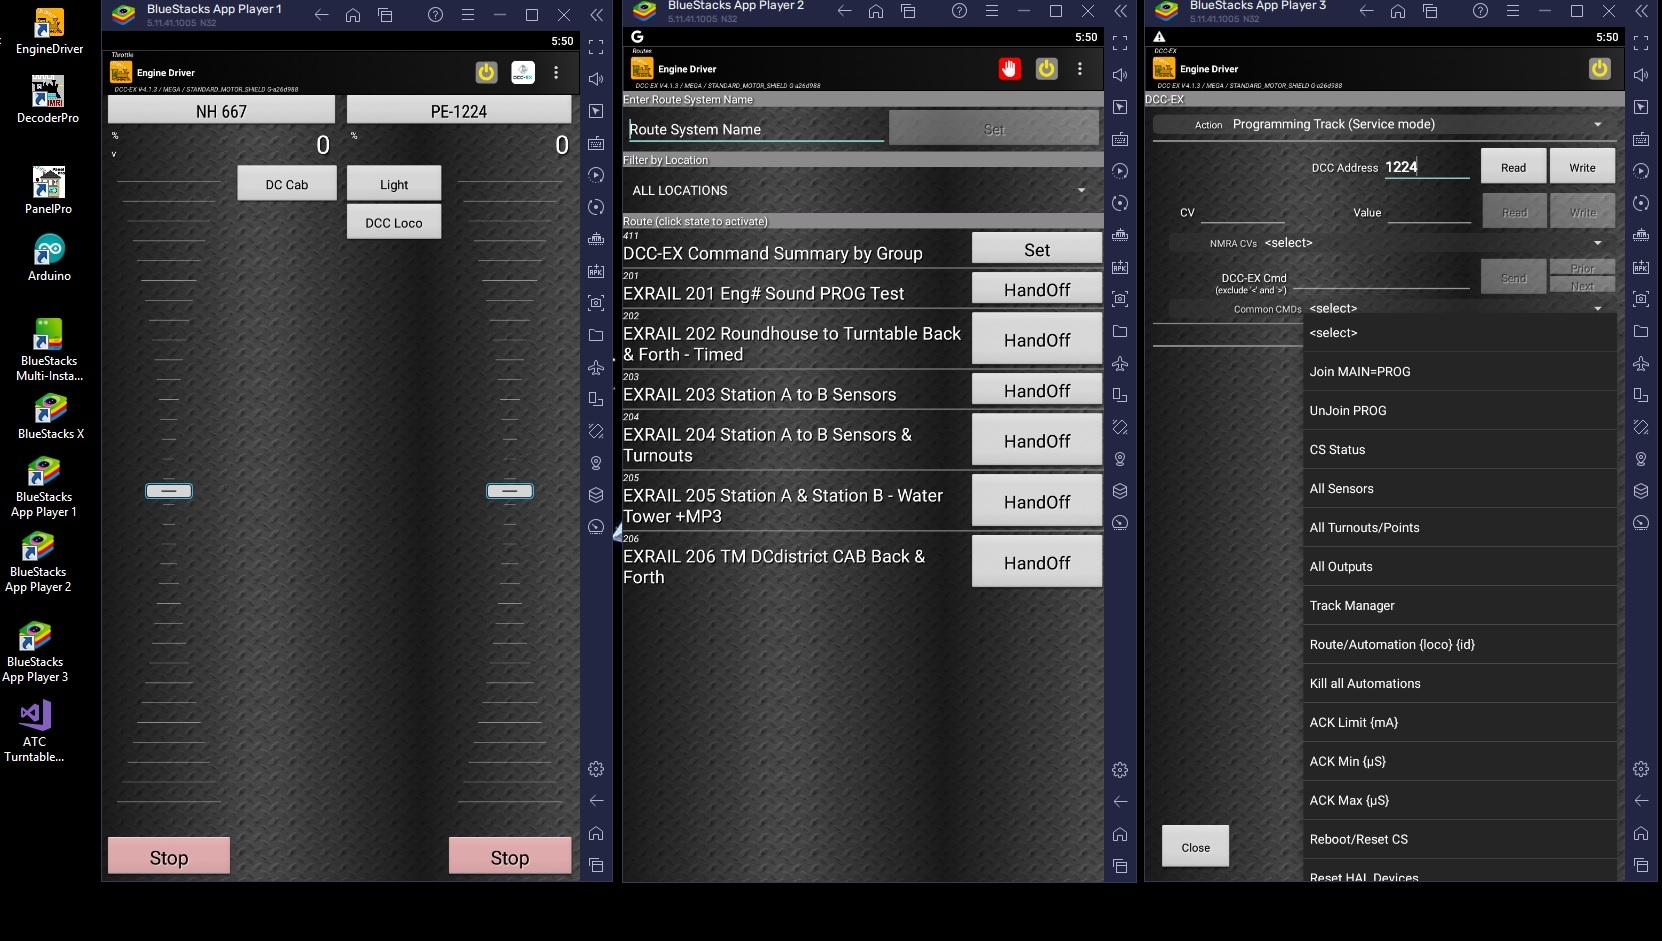
Task: Open the DCC-EX icon in the throttle header
Action: coord(522,73)
